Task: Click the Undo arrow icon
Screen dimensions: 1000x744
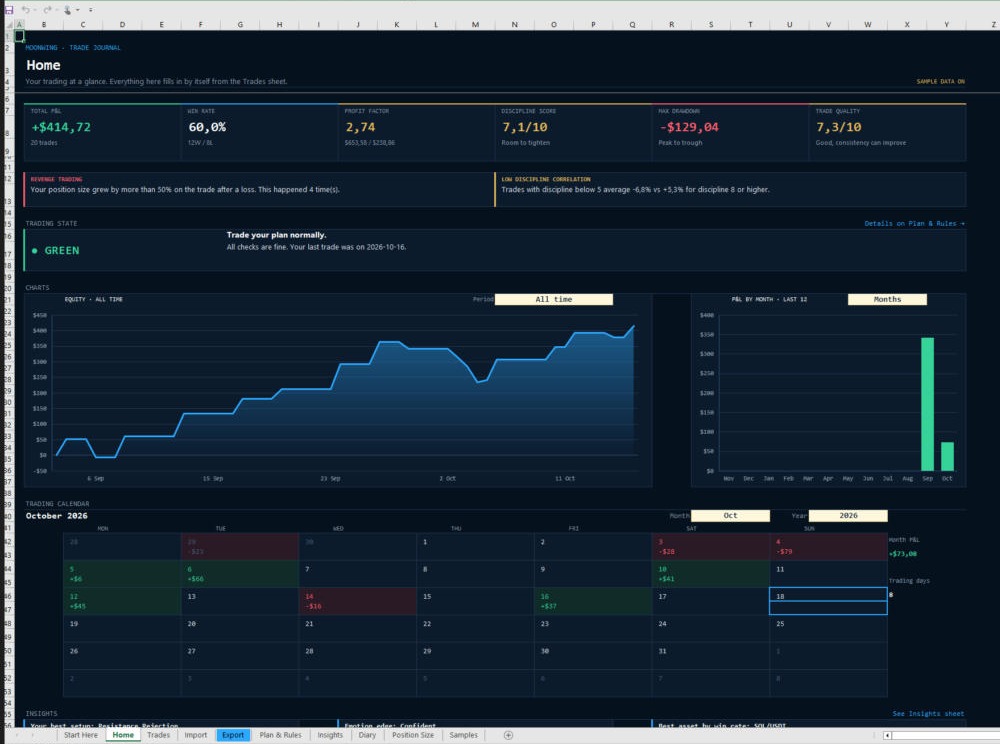Action: click(26, 10)
